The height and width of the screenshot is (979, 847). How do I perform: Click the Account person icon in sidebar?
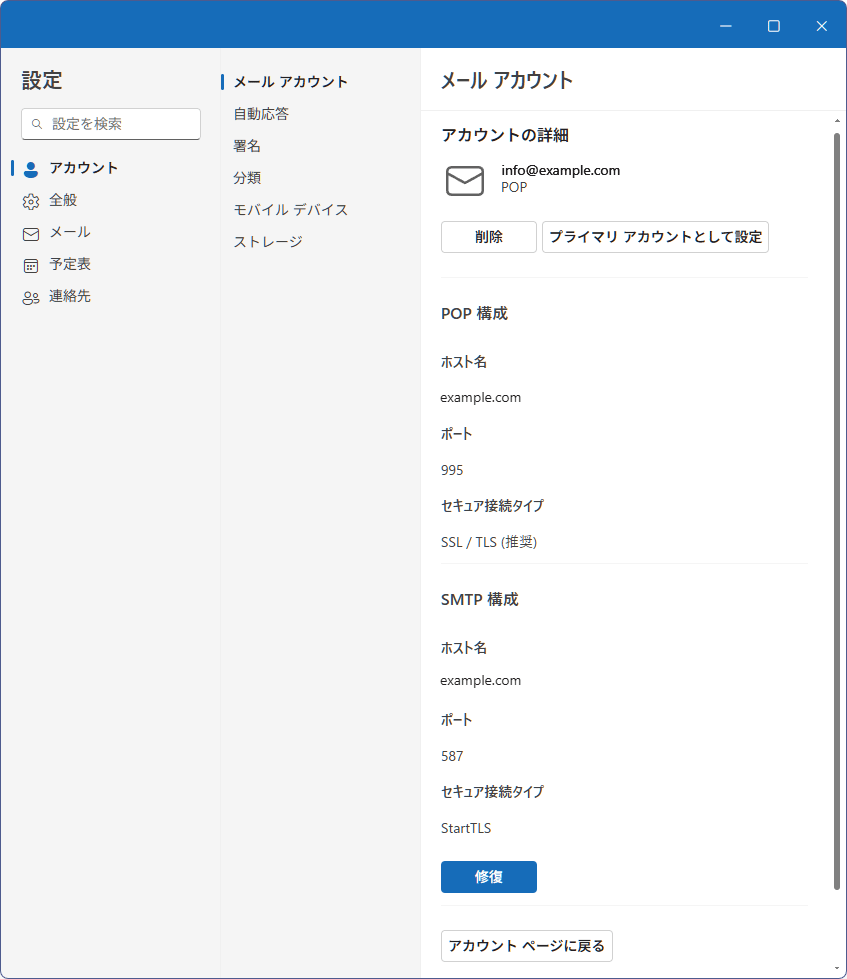click(x=31, y=169)
